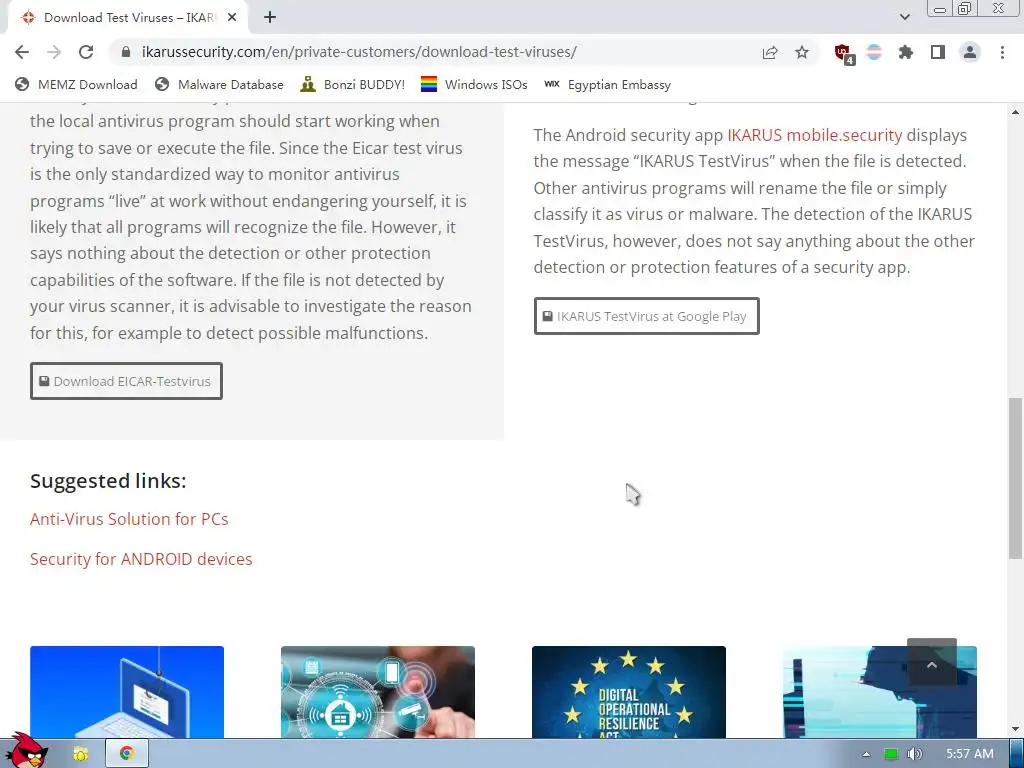Open the Angry Birds start button
This screenshot has height=768, width=1024.
tap(27, 750)
